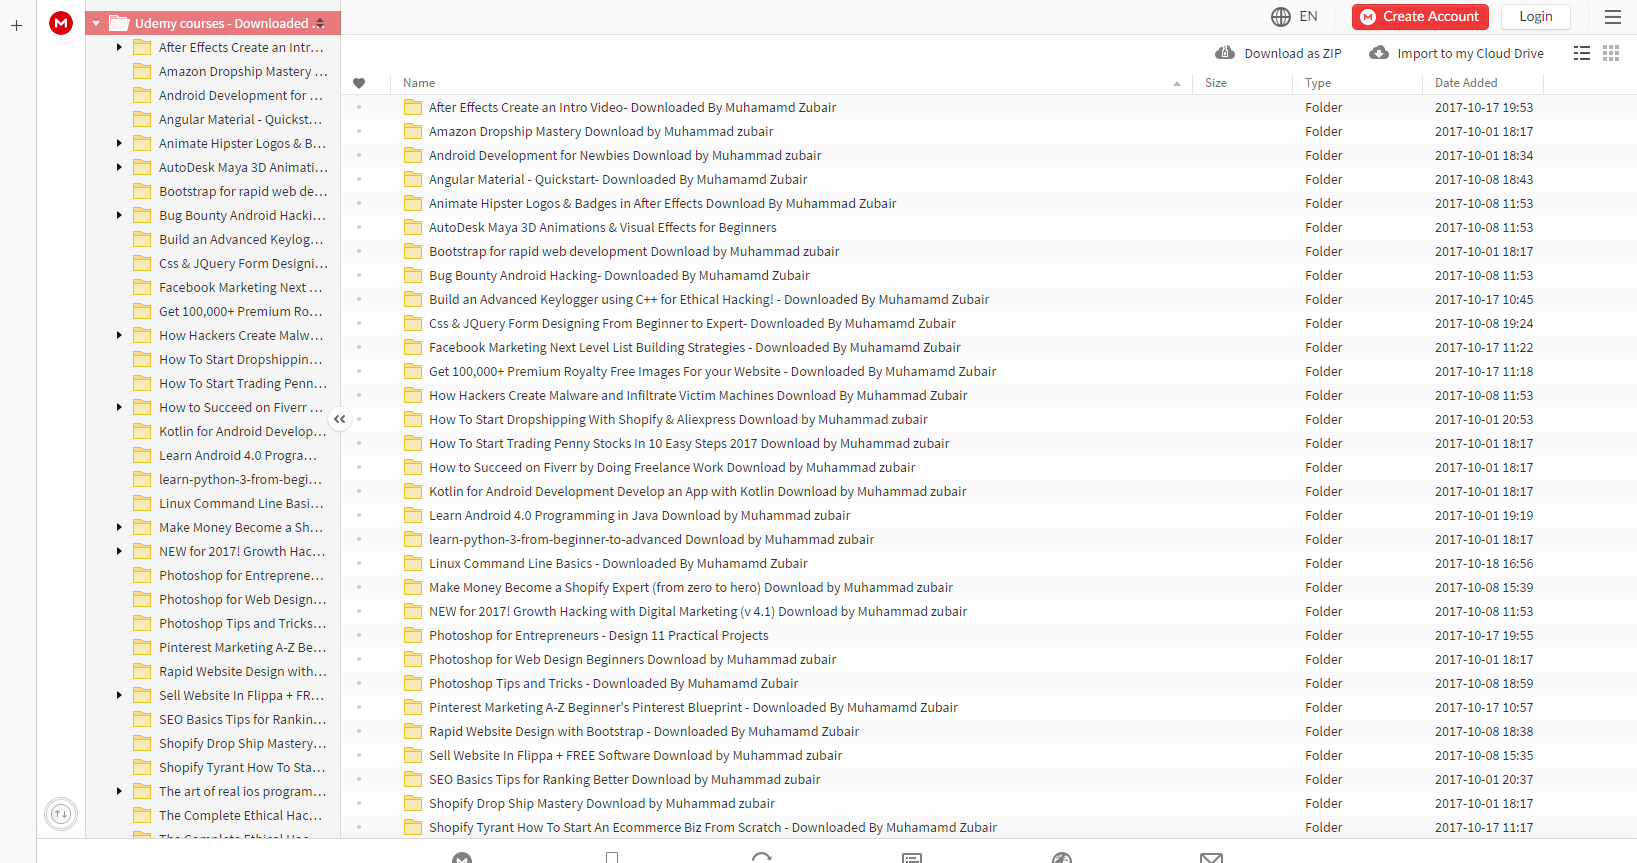This screenshot has height=863, width=1637.
Task: Select Linux Command Line Basics in left tree
Action: pos(241,503)
